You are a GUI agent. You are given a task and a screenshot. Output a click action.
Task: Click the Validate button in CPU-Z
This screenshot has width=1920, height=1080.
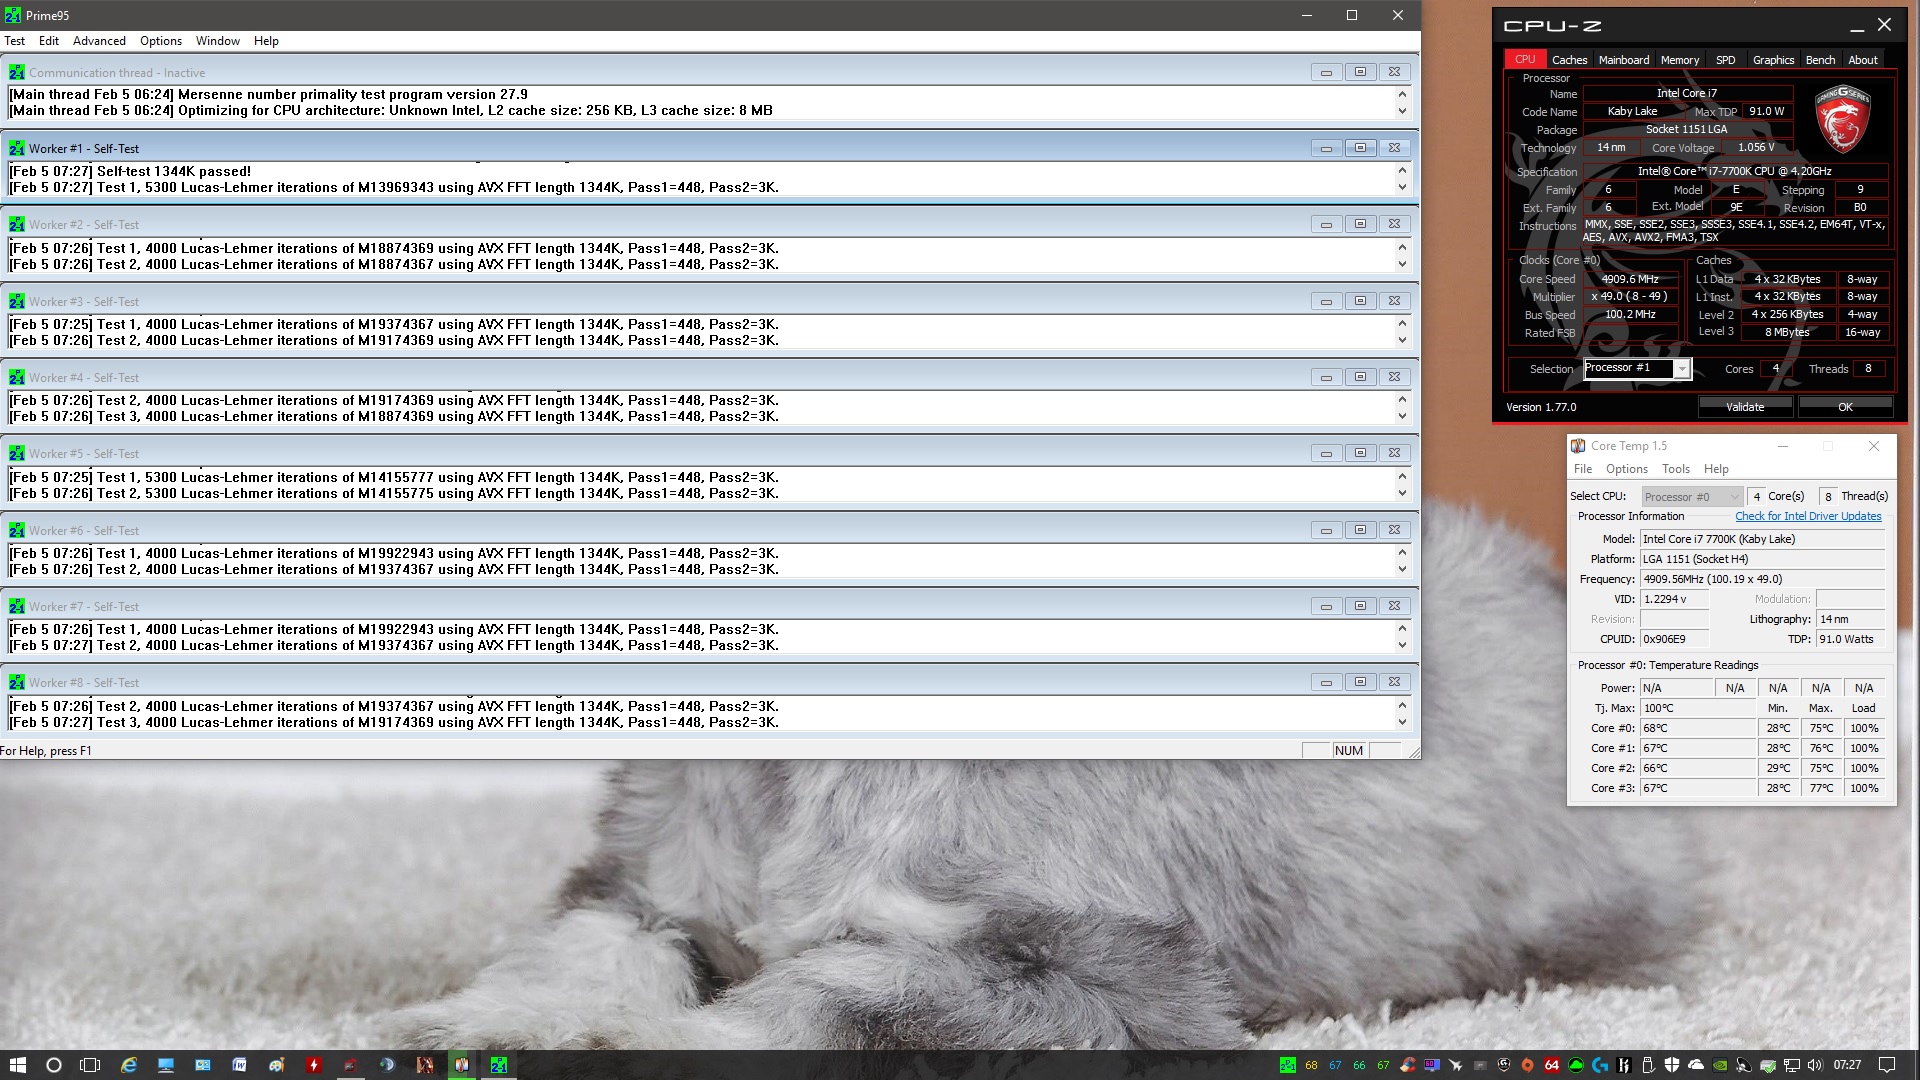[1744, 407]
